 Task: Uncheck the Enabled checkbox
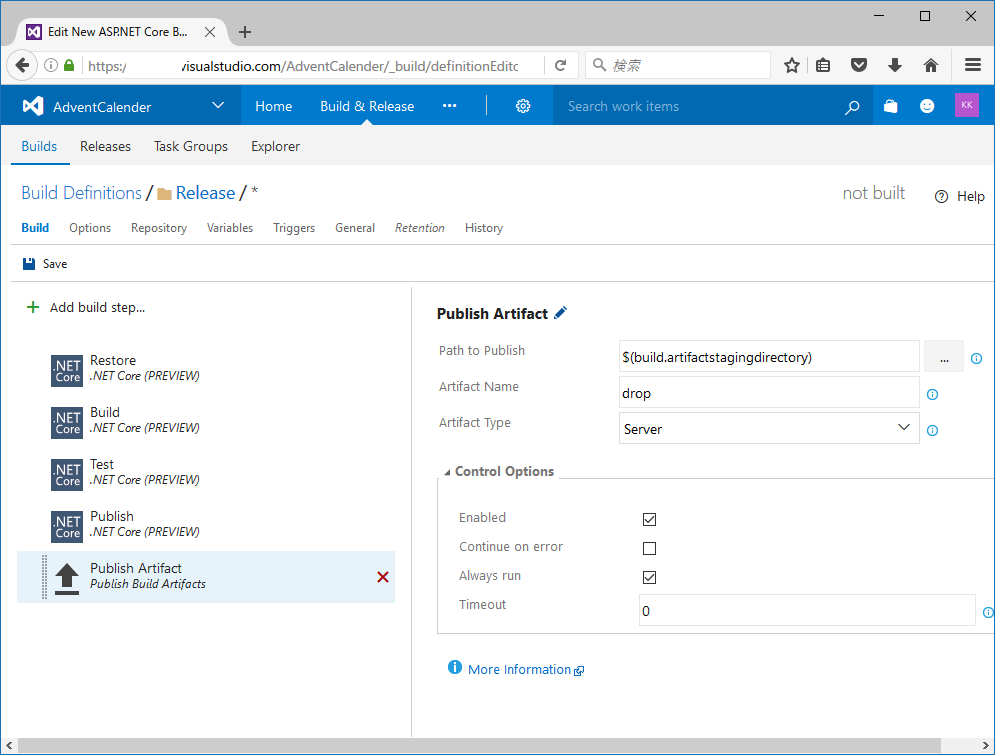(x=649, y=520)
